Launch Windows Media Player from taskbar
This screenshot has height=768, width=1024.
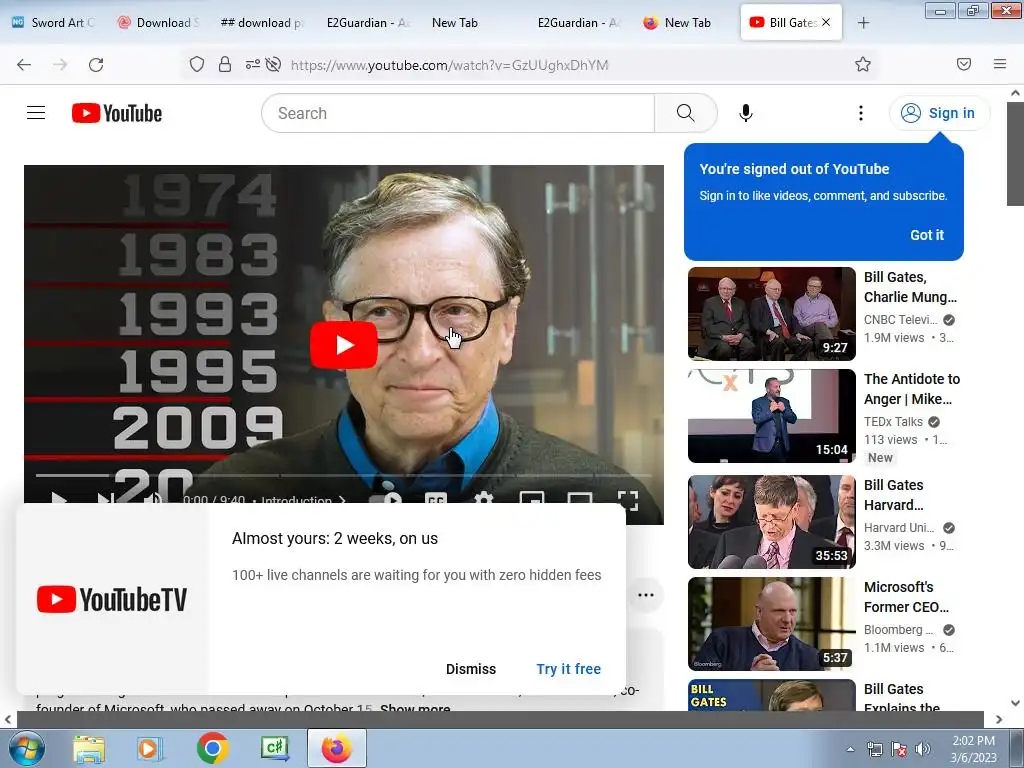click(x=150, y=748)
